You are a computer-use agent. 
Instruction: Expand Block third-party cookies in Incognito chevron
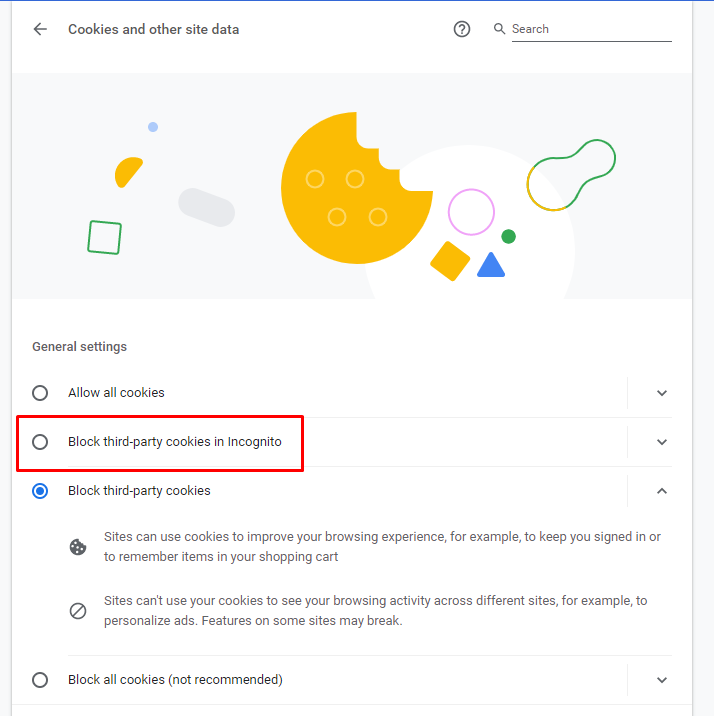tap(662, 442)
